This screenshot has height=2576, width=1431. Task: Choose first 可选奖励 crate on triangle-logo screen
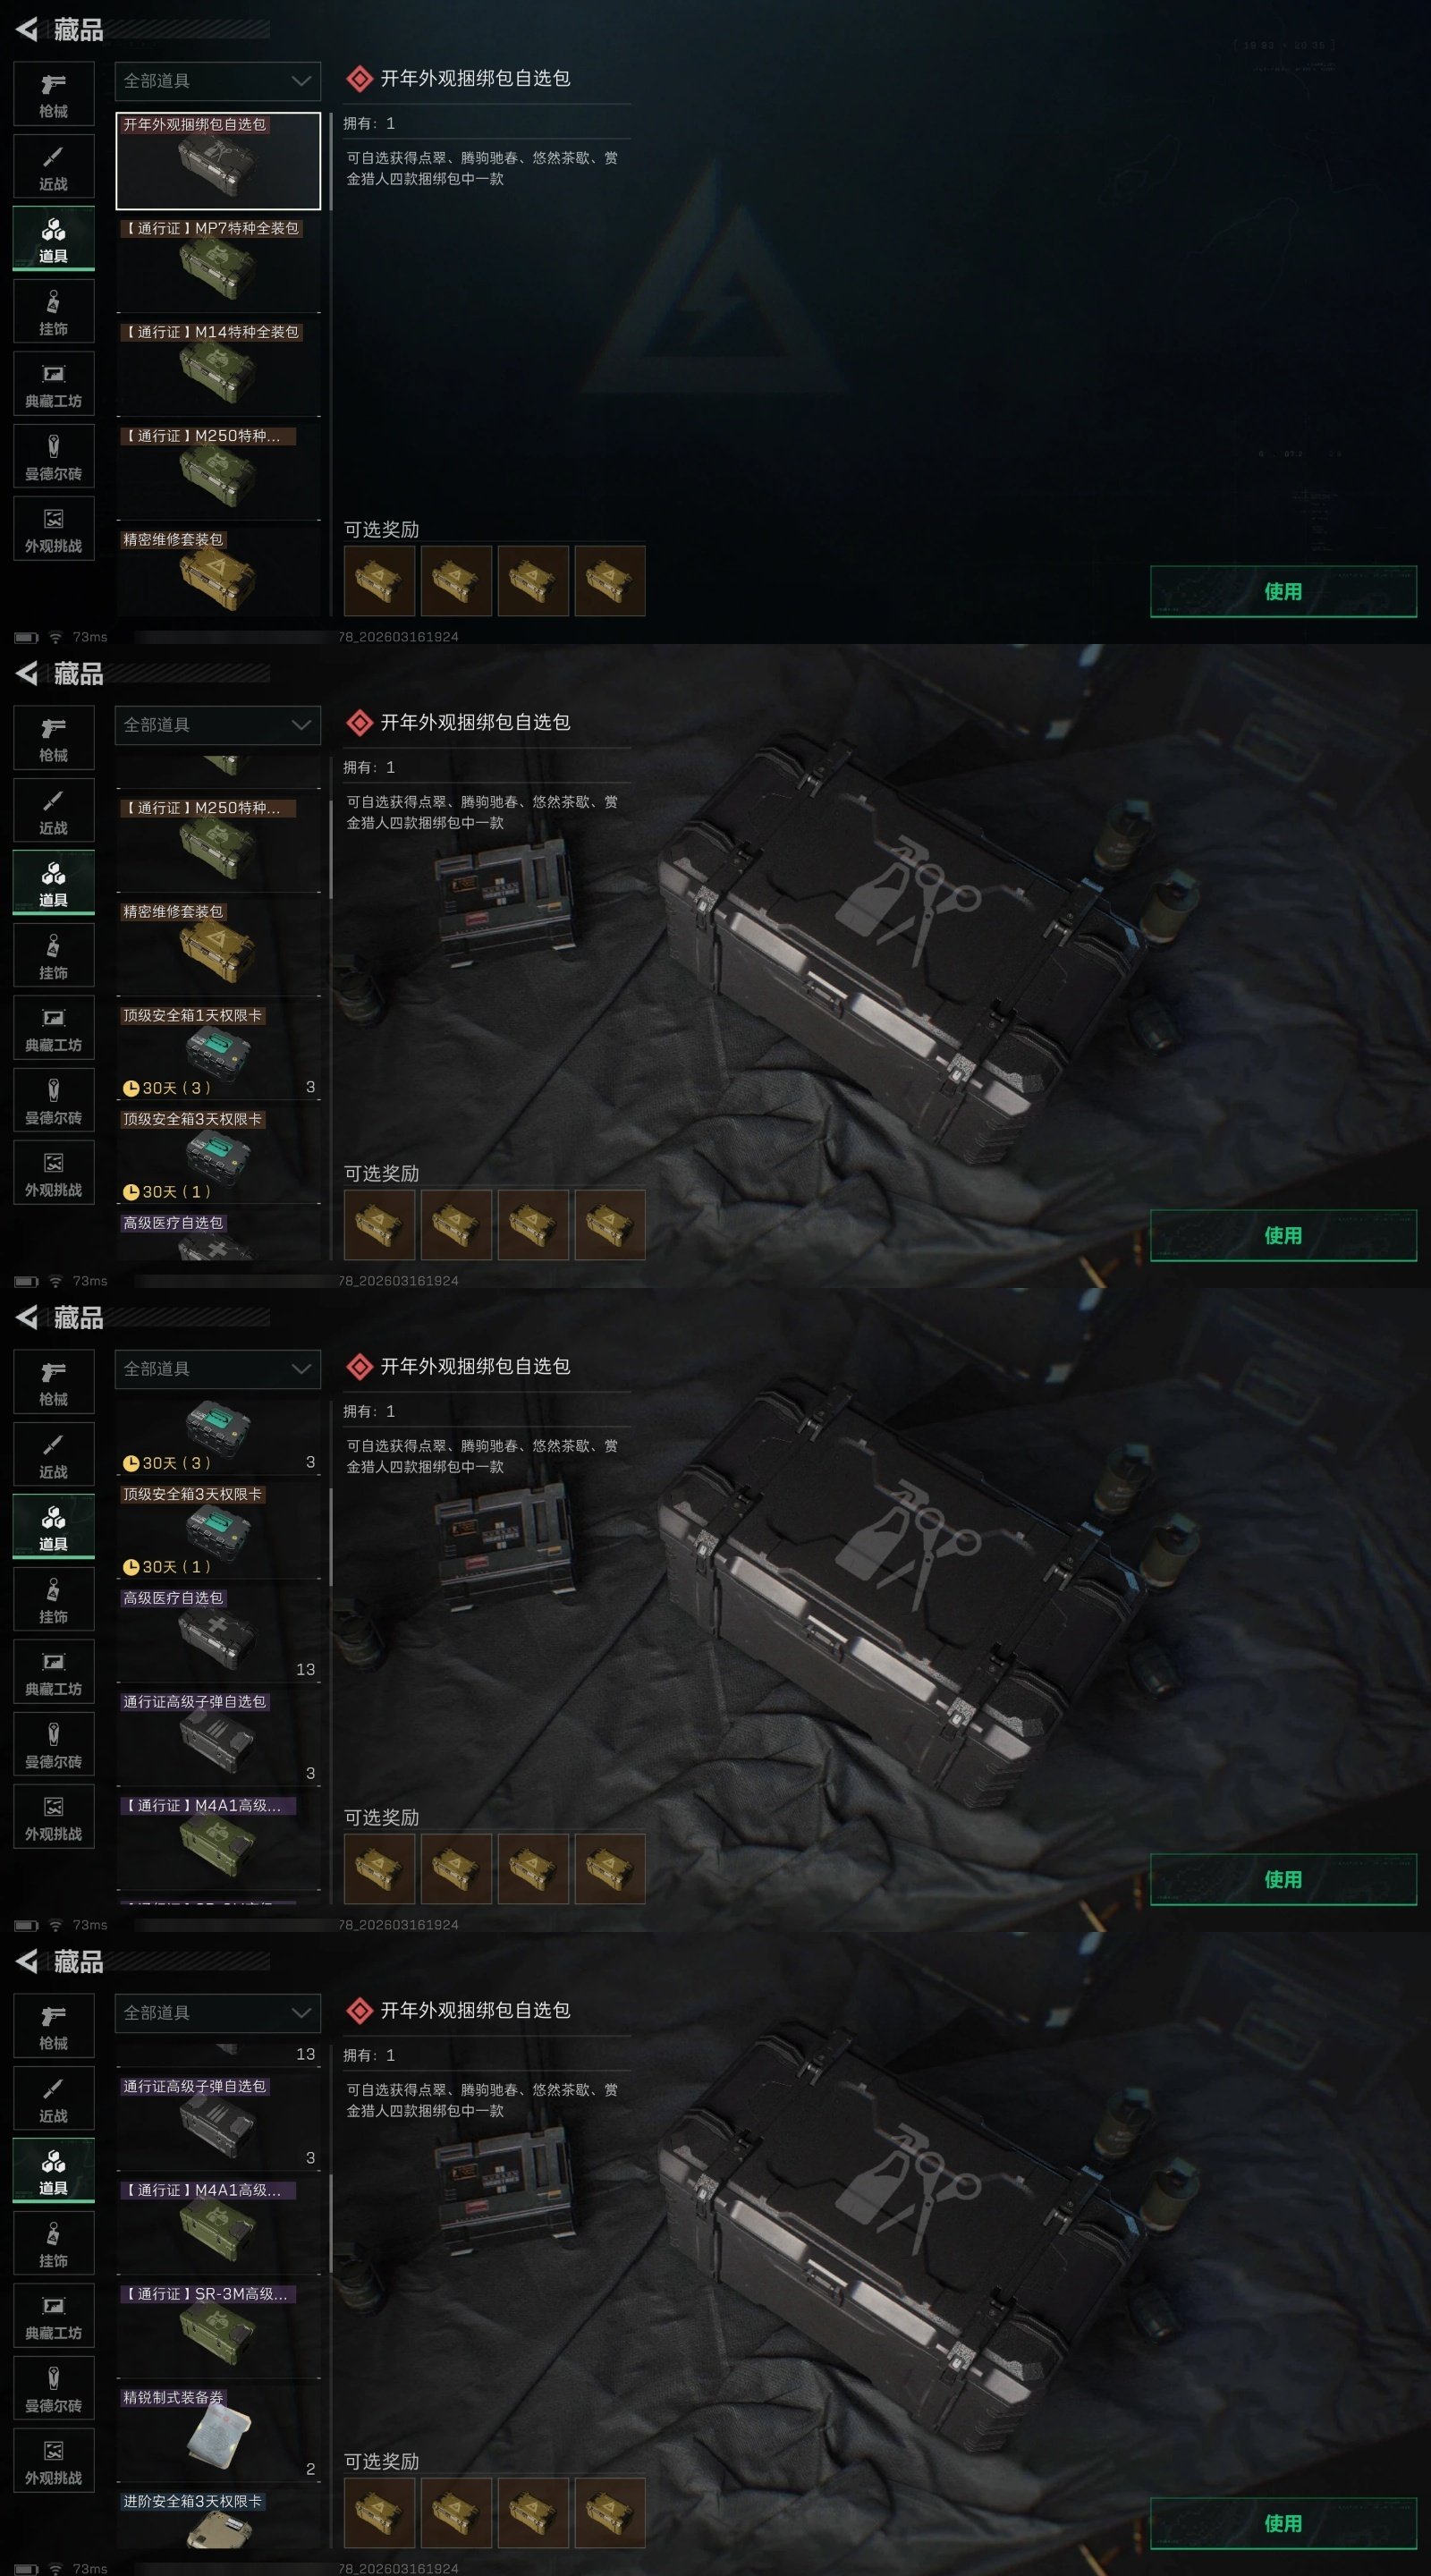click(379, 581)
